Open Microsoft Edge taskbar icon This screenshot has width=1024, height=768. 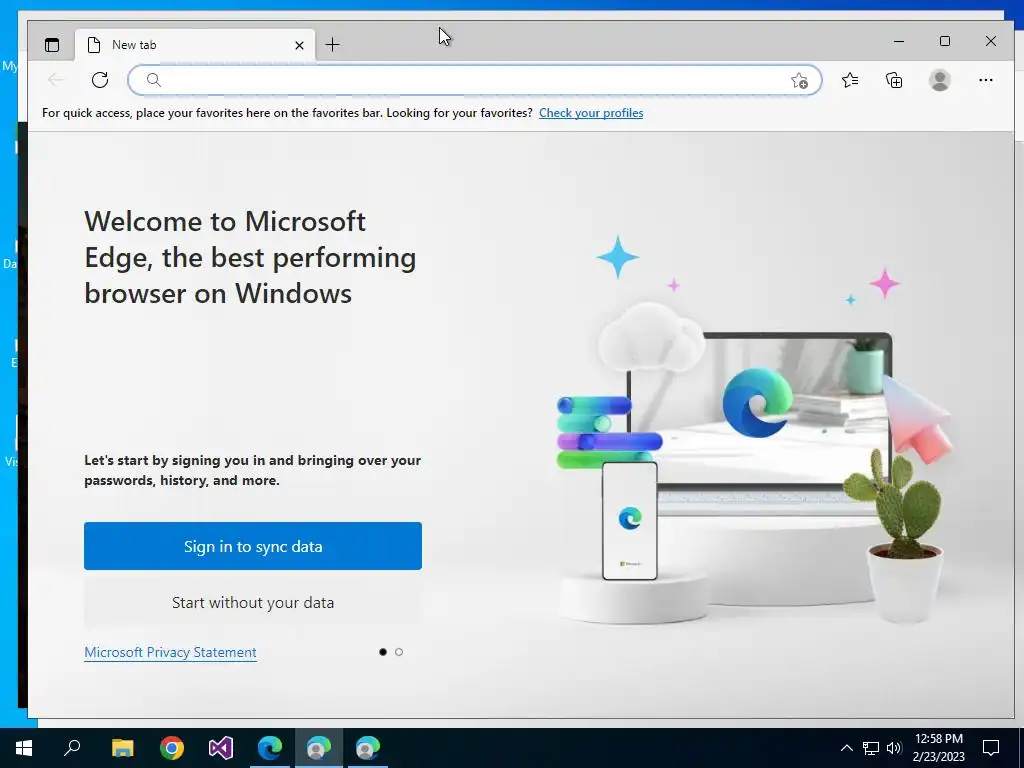coord(270,748)
